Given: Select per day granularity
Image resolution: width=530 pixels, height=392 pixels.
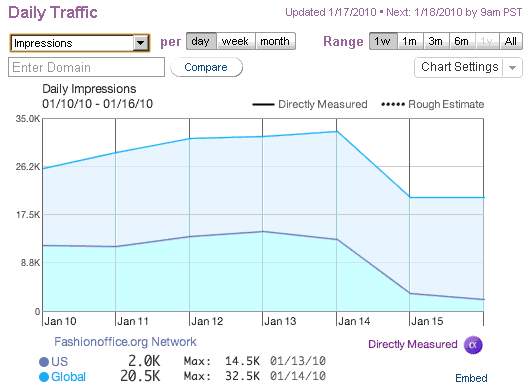Looking at the screenshot, I should pyautogui.click(x=201, y=41).
